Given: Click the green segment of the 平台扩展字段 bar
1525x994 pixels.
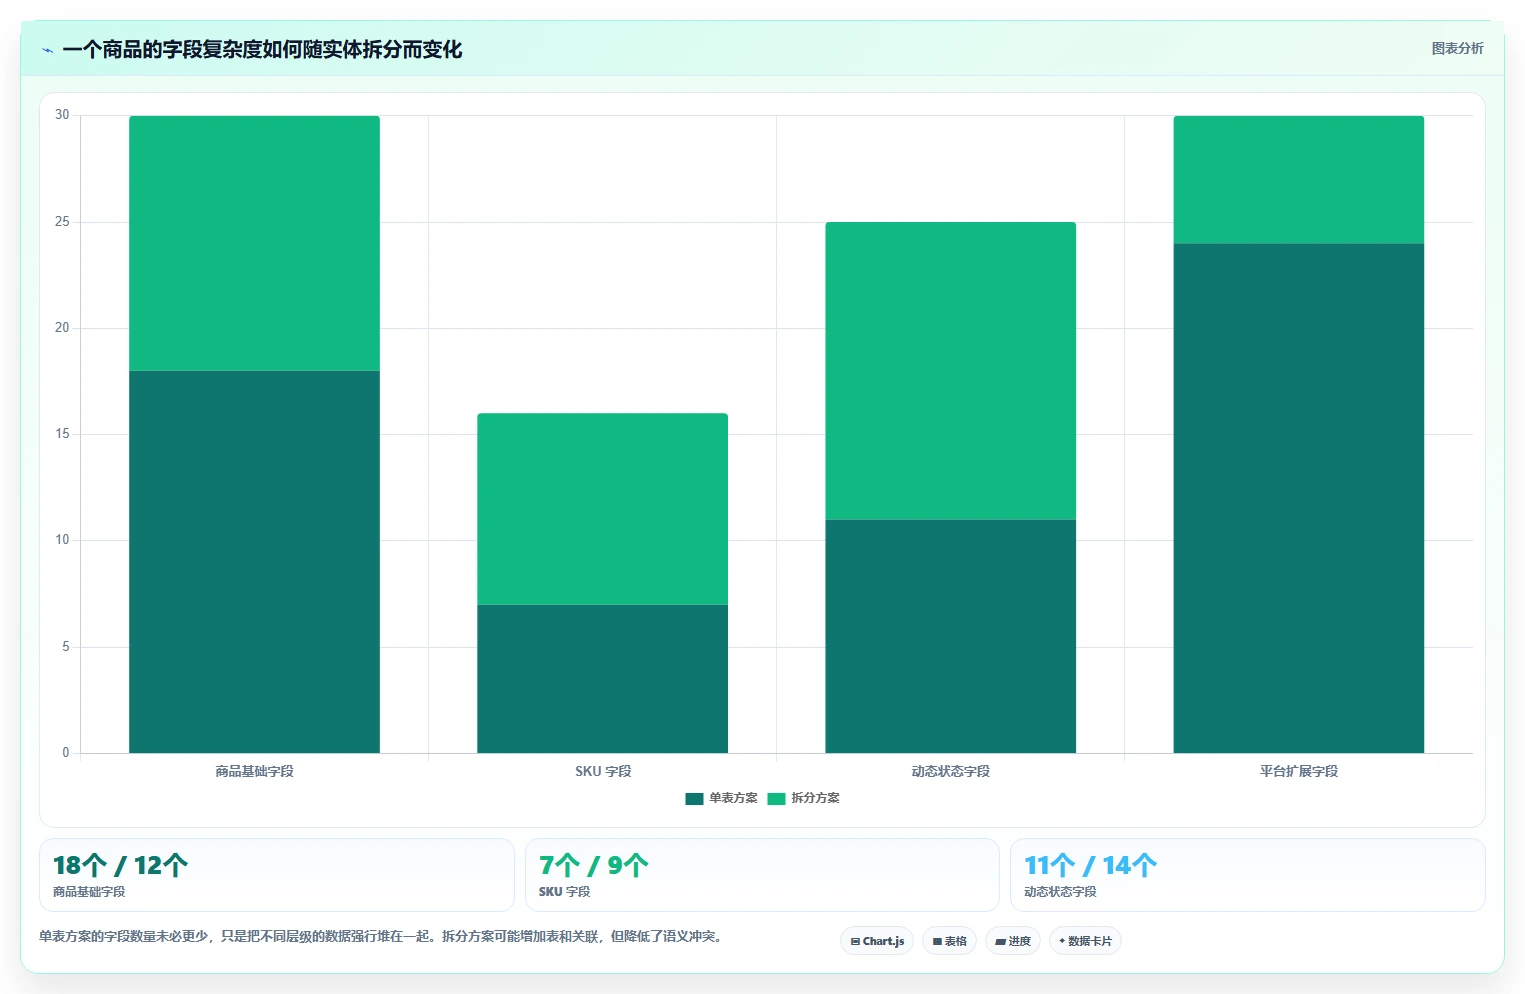Looking at the screenshot, I should [1298, 180].
